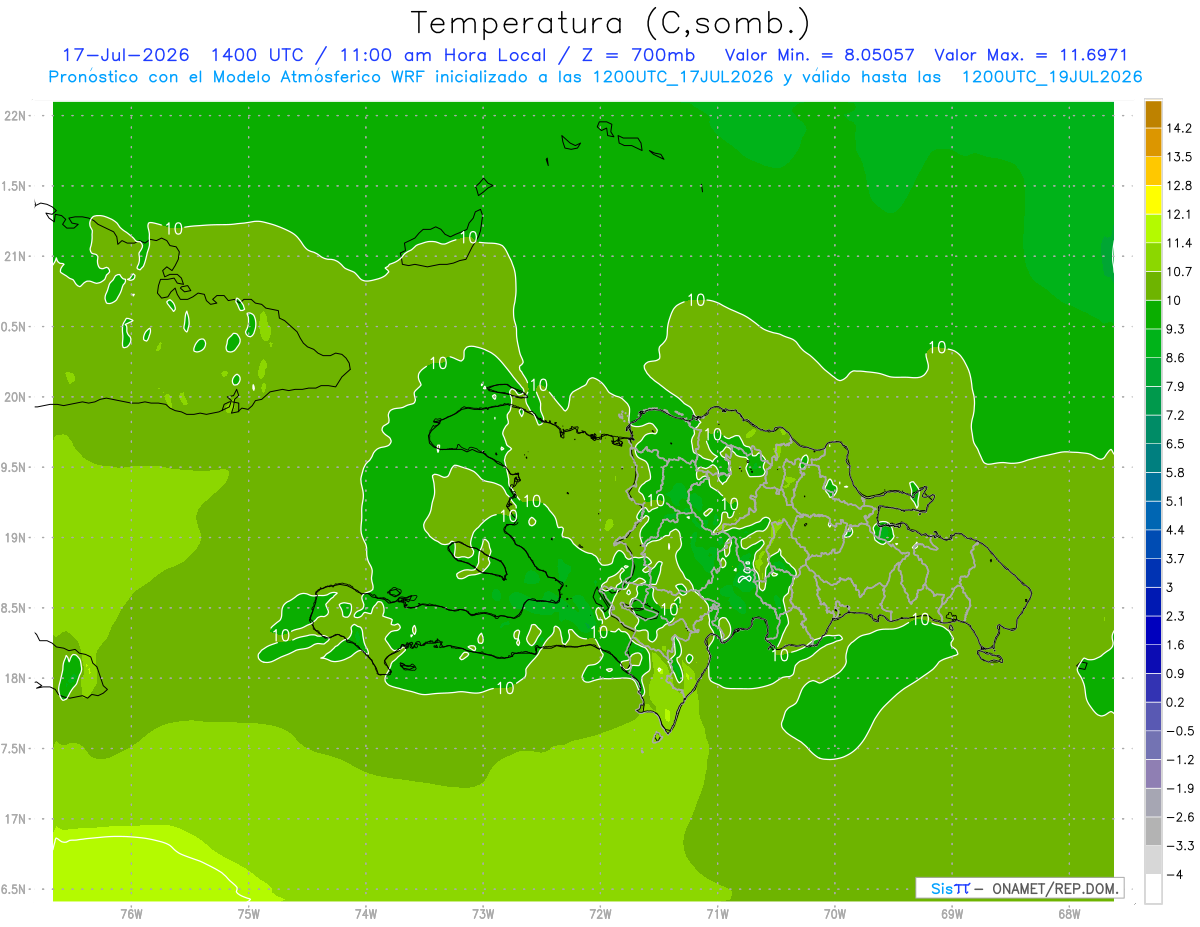
Task: Click "Valor Max. = 11.6971" value
Action: tap(1029, 56)
